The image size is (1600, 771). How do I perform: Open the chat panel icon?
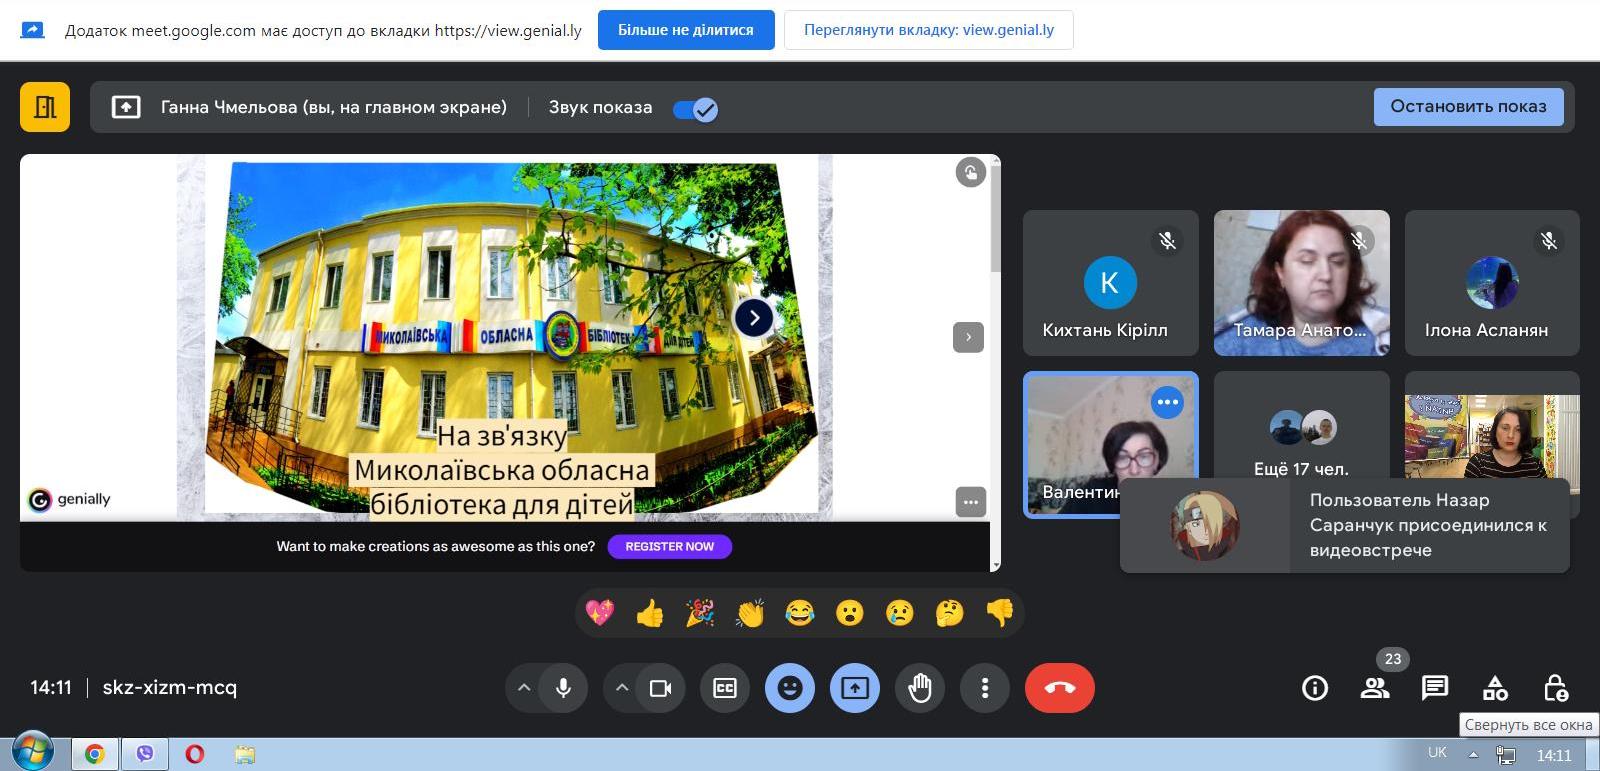click(x=1435, y=688)
